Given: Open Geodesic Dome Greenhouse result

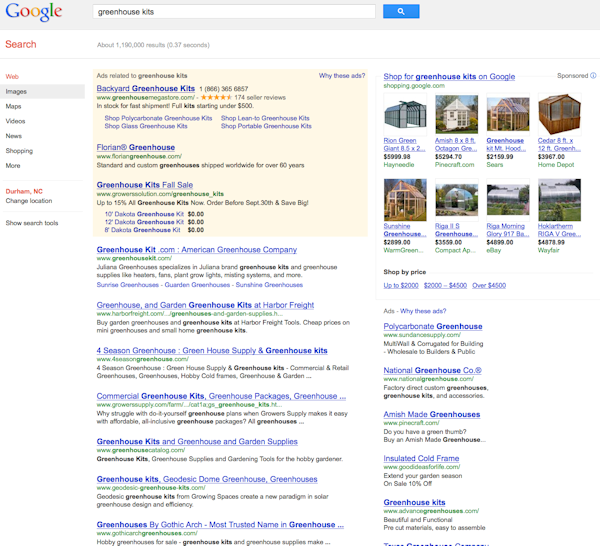Looking at the screenshot, I should (x=207, y=479).
